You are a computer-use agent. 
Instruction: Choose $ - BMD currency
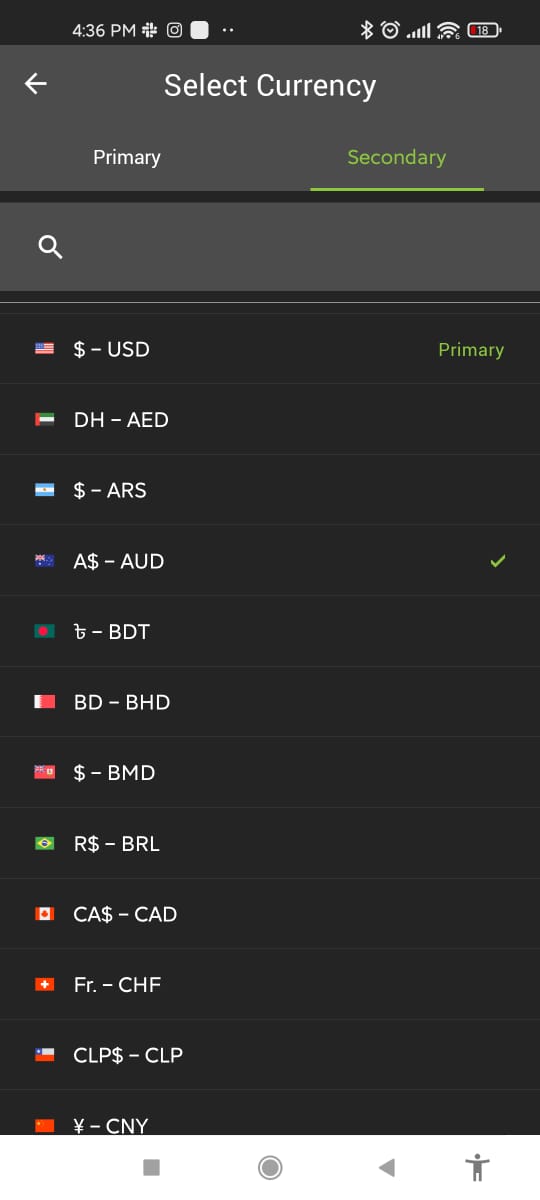tap(270, 773)
